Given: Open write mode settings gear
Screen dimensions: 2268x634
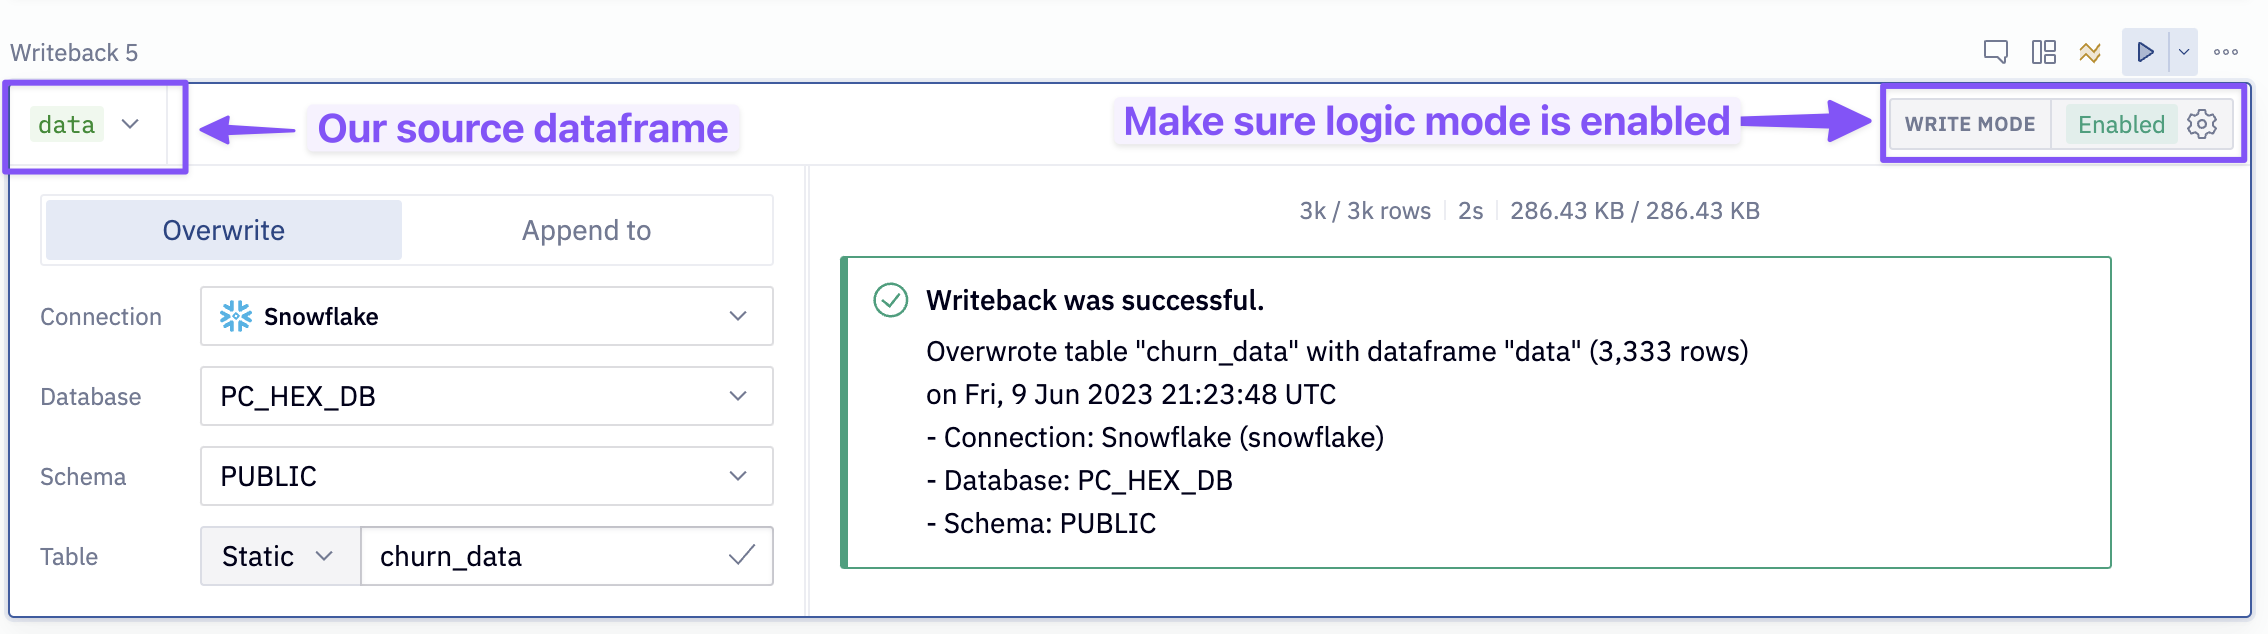Looking at the screenshot, I should 2202,124.
